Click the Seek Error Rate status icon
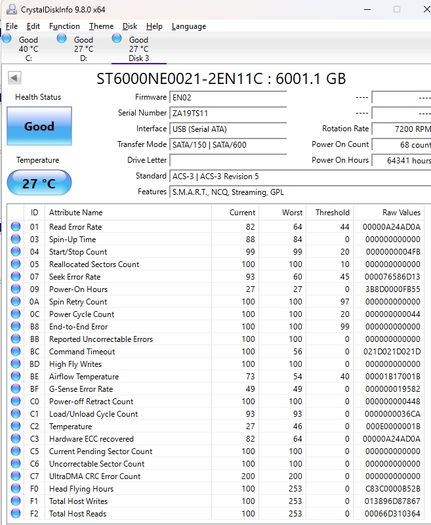The height and width of the screenshot is (525, 431). (x=15, y=277)
